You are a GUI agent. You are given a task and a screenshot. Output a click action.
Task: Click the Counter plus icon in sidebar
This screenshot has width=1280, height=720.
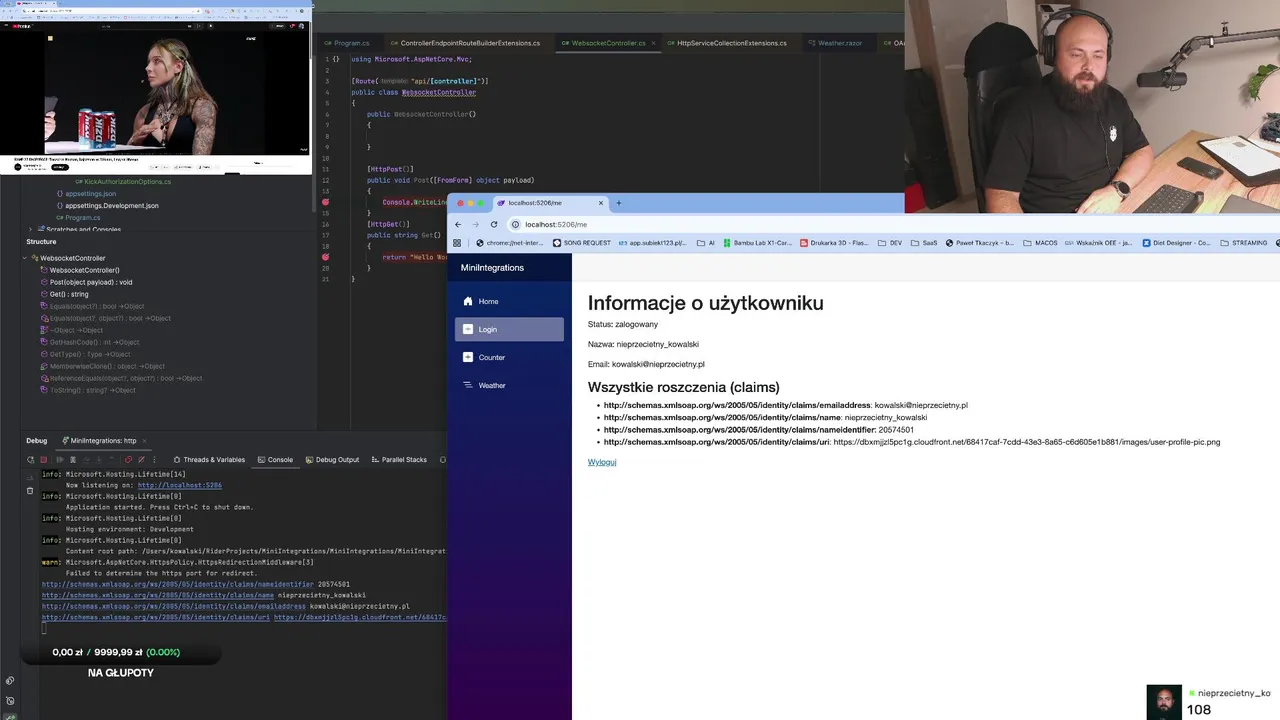[x=467, y=357]
